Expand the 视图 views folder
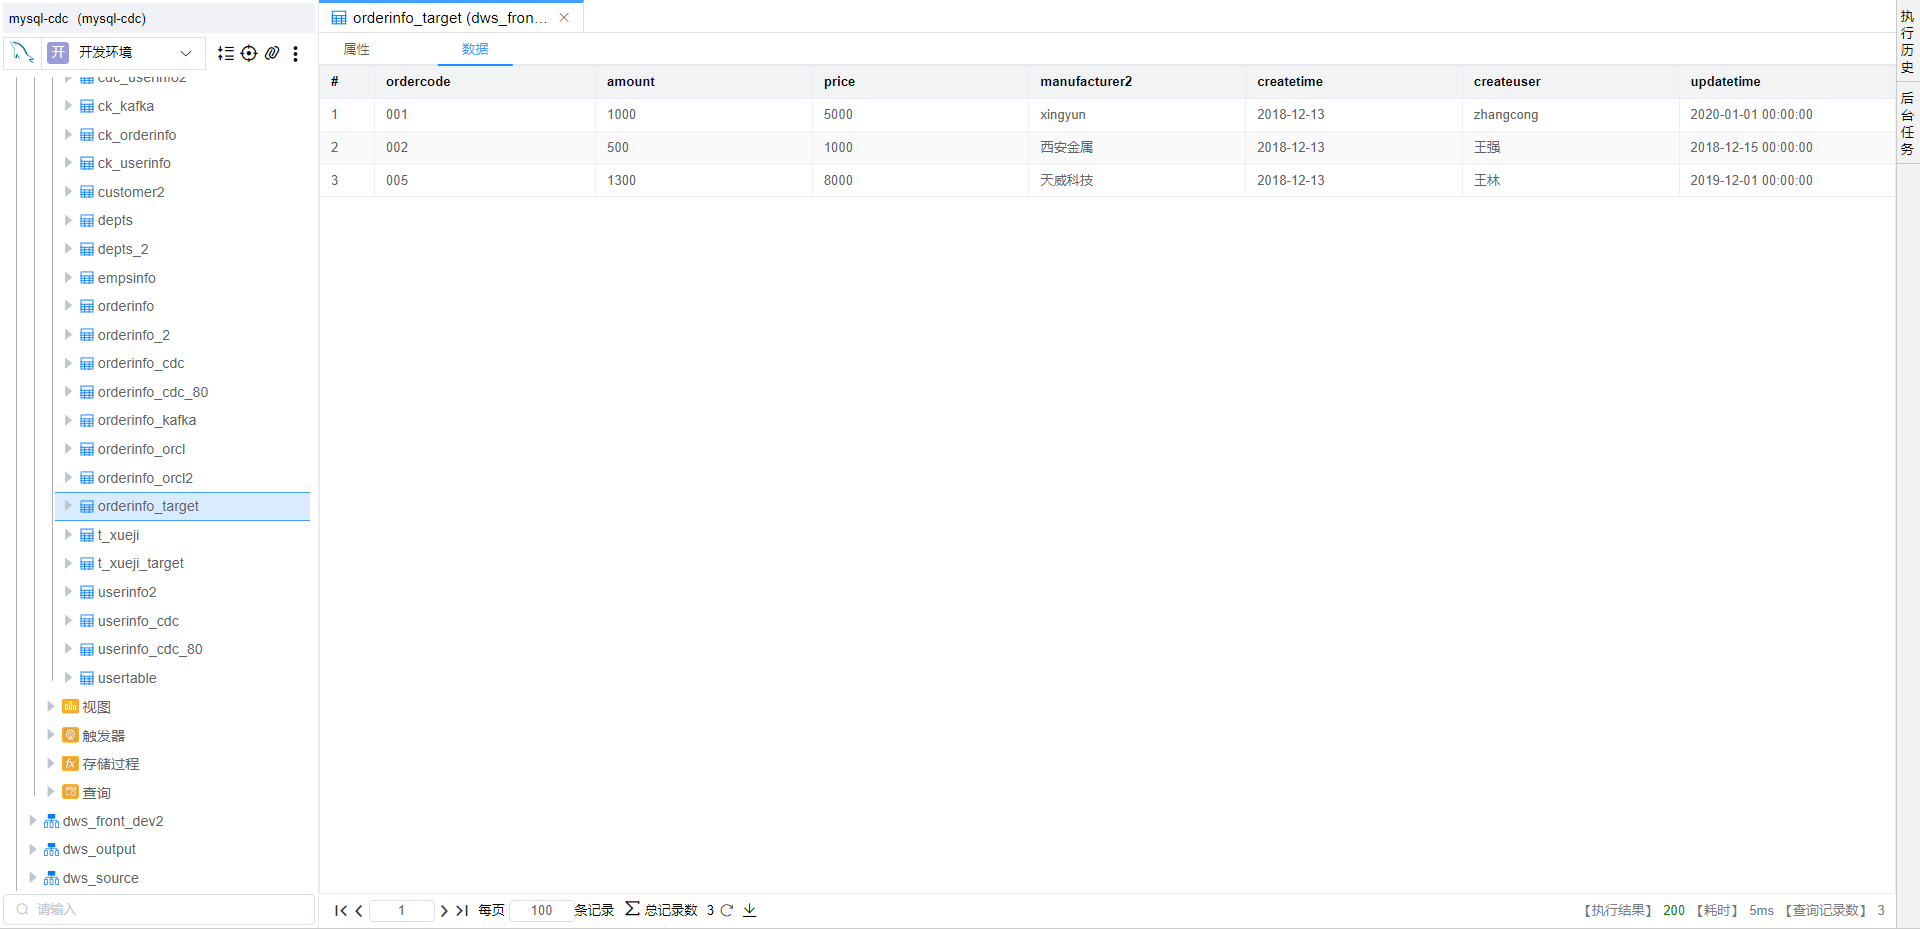 (x=50, y=707)
